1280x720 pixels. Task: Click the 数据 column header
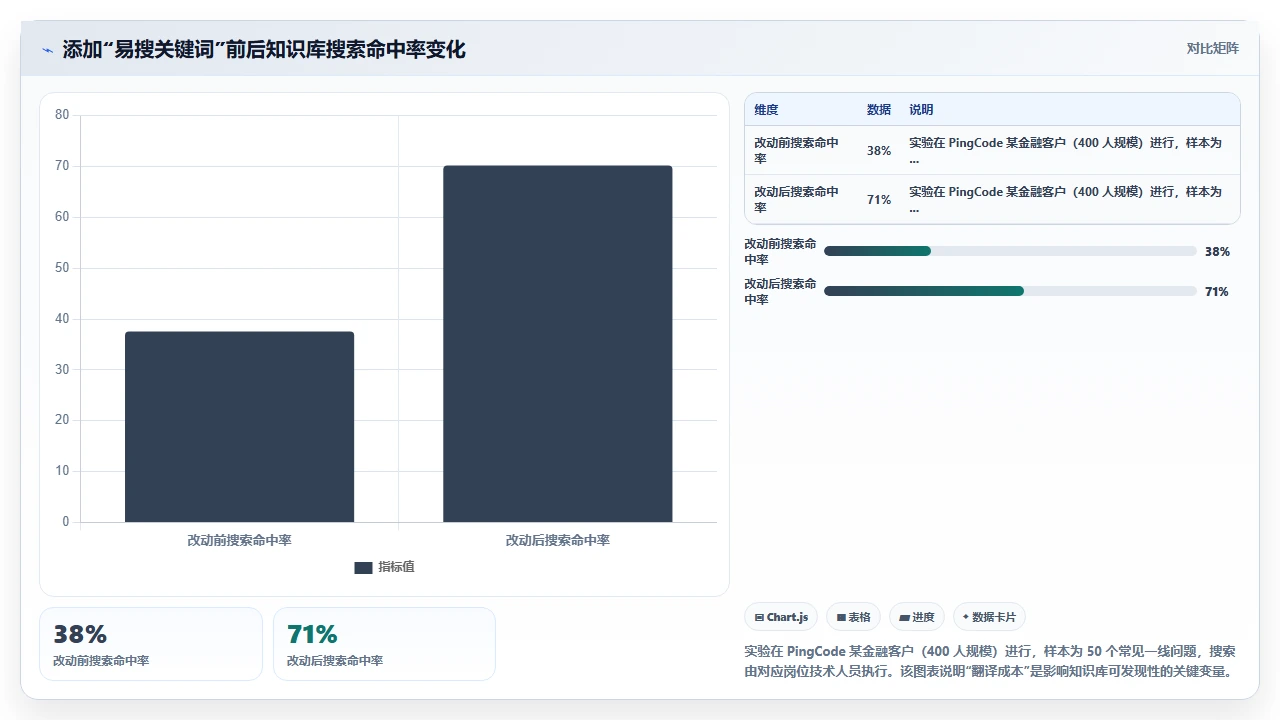click(x=879, y=110)
